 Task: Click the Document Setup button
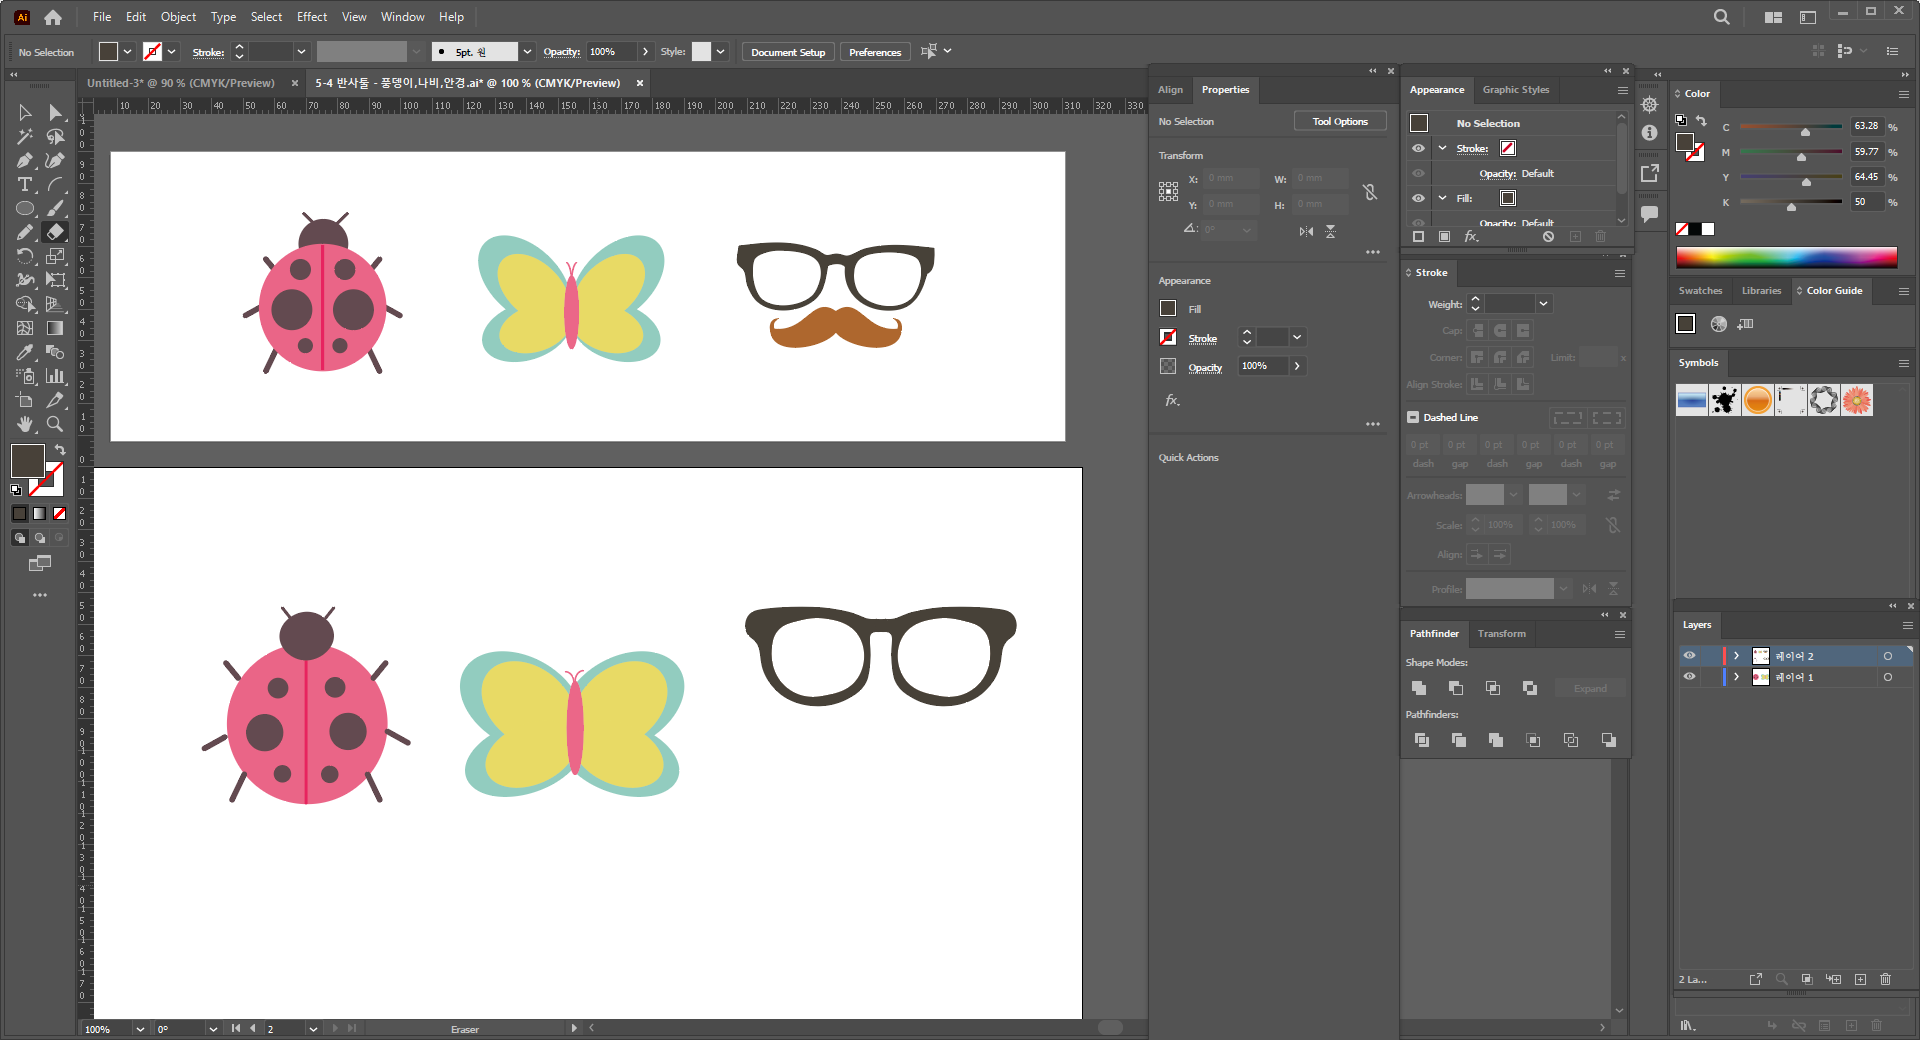pyautogui.click(x=788, y=52)
